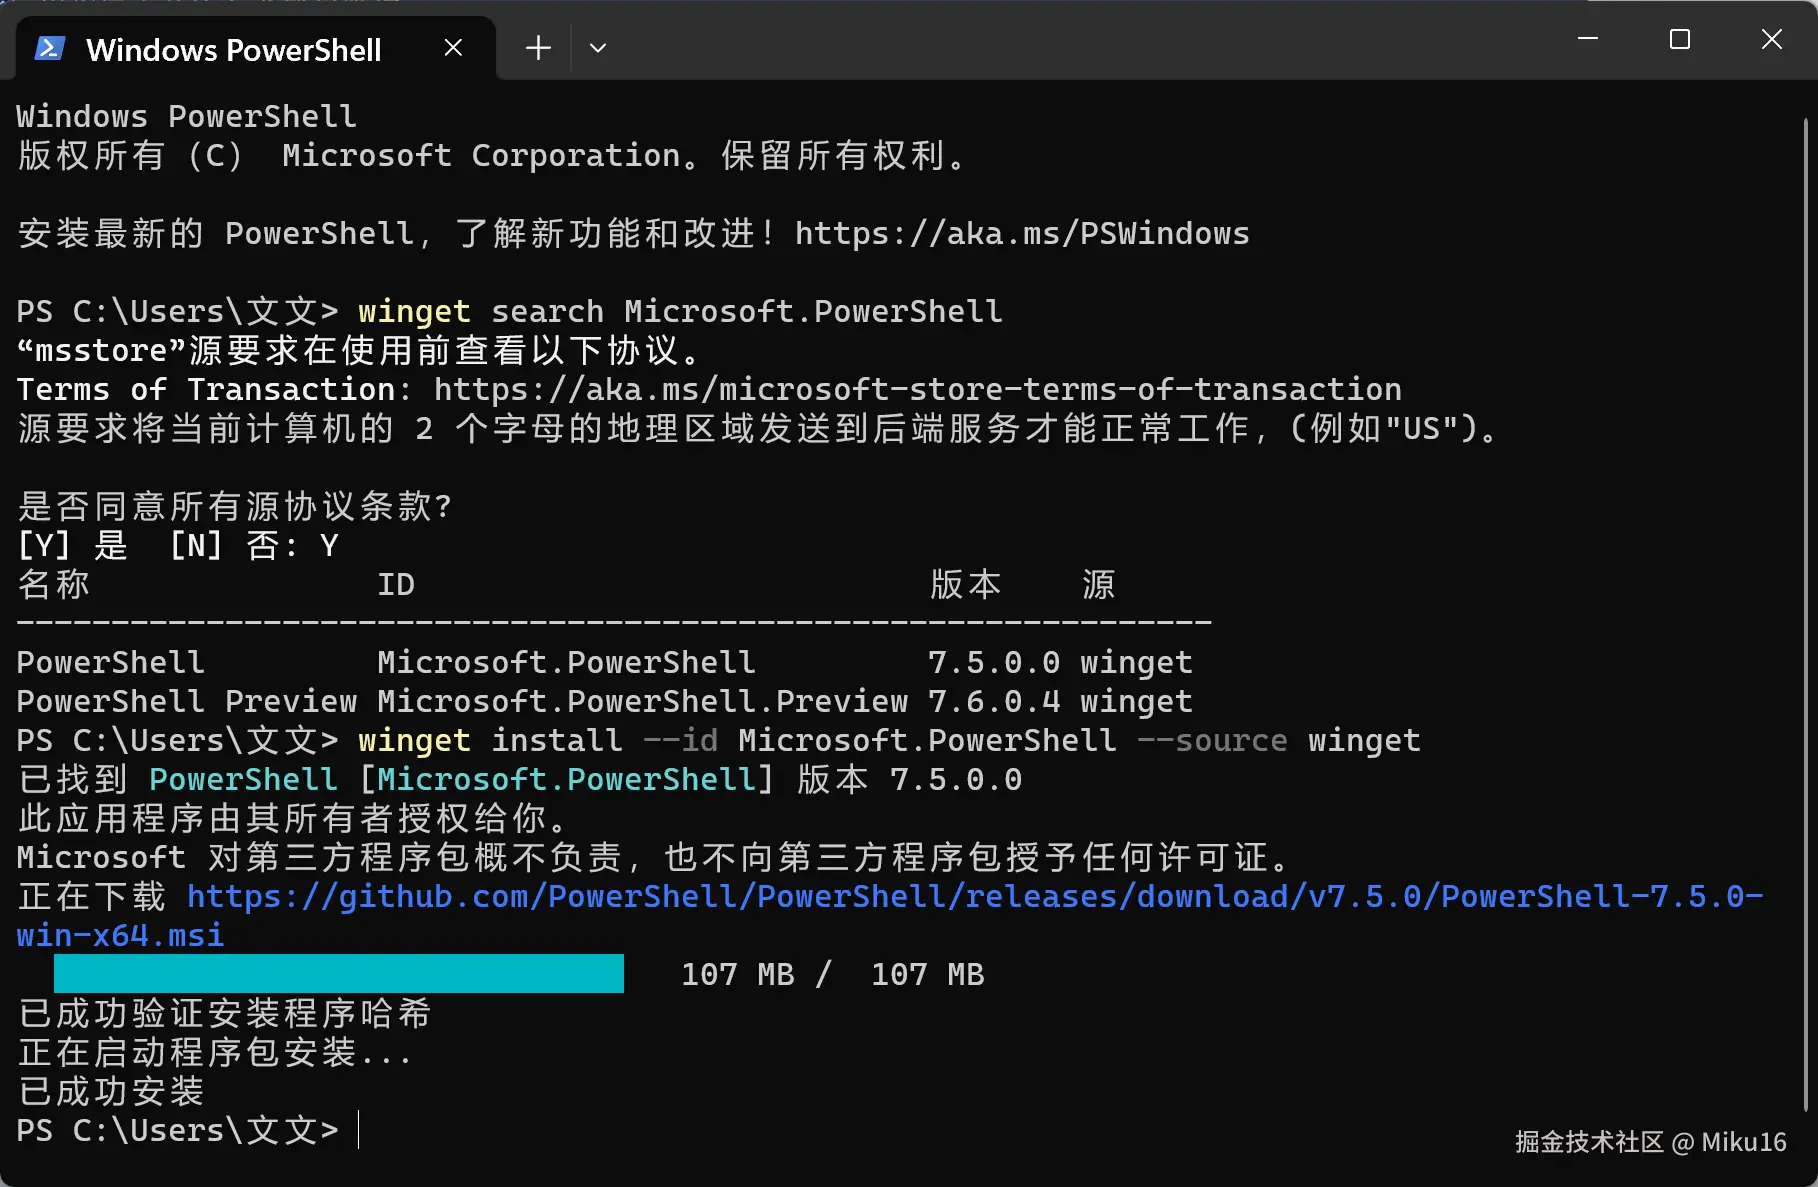Minimize the terminal window
The height and width of the screenshot is (1187, 1818).
click(x=1588, y=40)
